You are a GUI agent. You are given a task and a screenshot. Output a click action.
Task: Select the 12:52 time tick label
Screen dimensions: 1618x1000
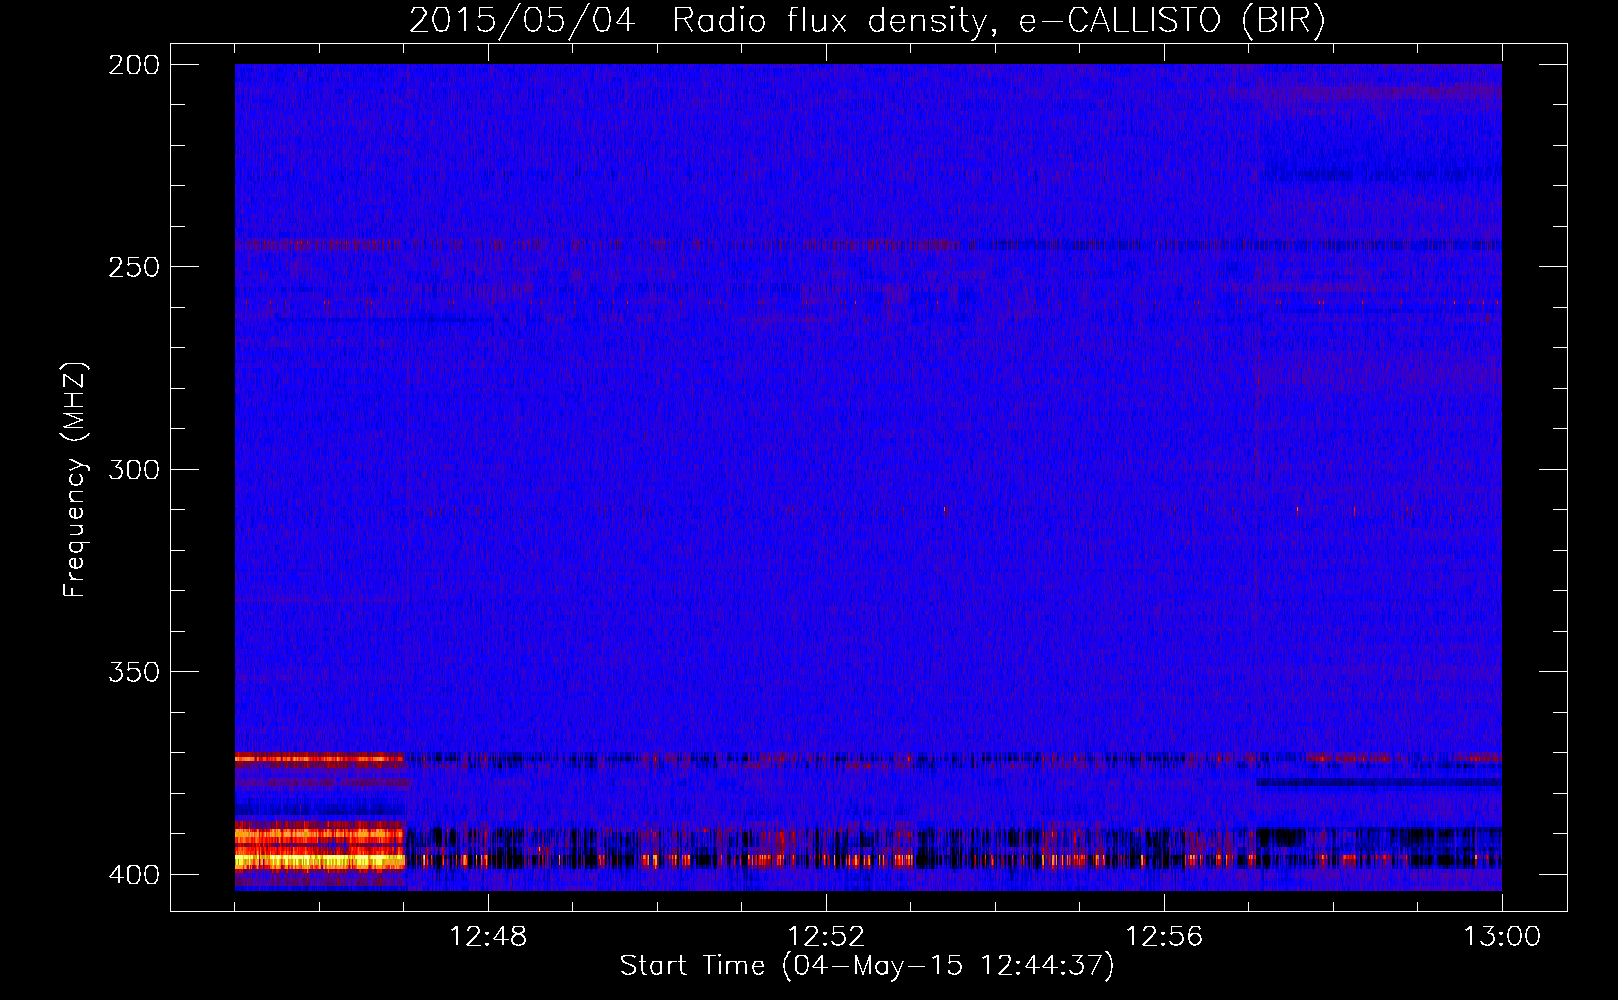point(826,937)
